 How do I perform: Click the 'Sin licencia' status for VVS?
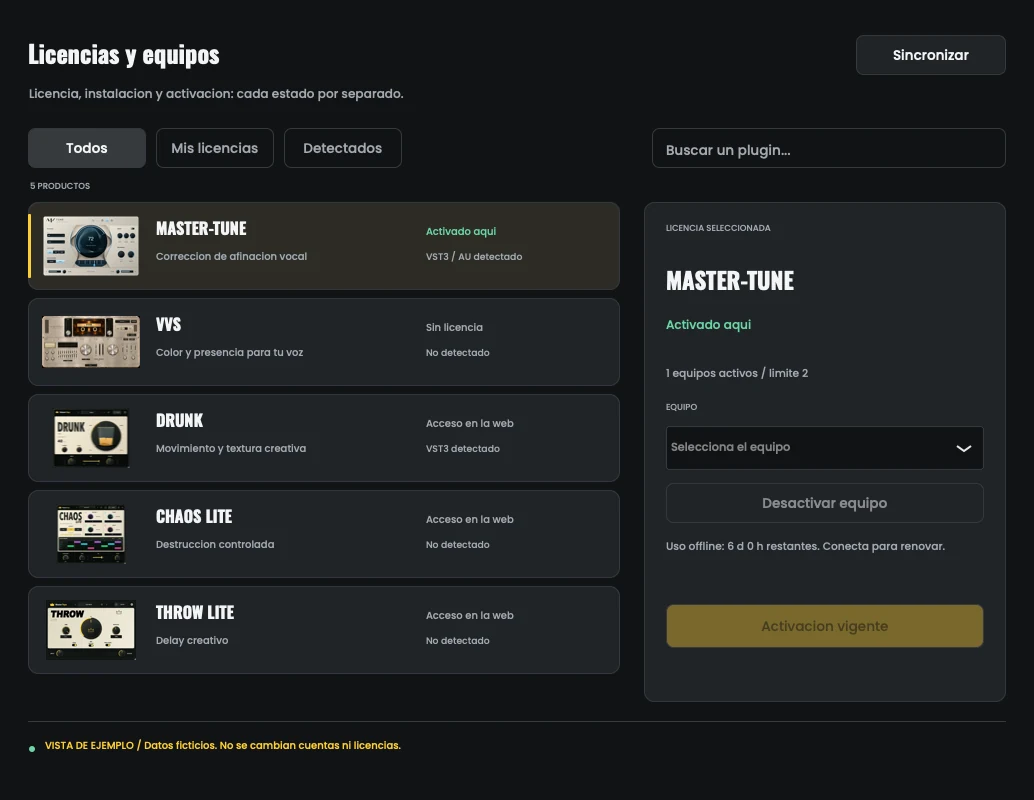(454, 327)
